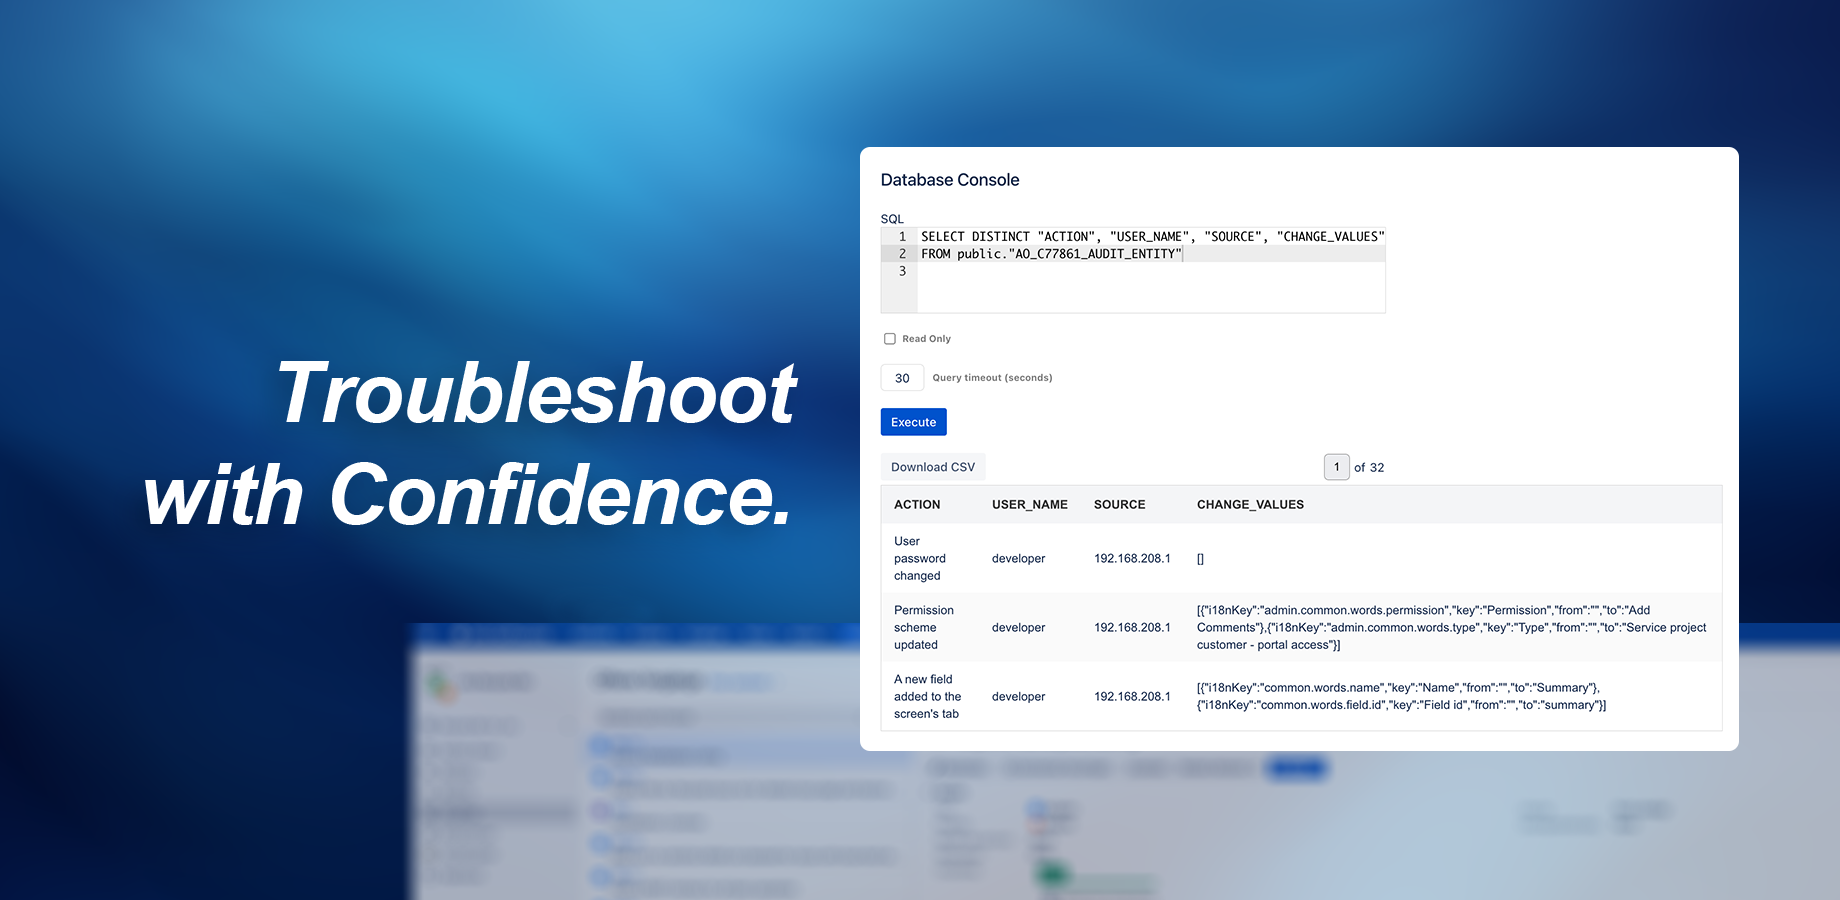Click the USER_NAME column header
The width and height of the screenshot is (1840, 900).
[1030, 505]
